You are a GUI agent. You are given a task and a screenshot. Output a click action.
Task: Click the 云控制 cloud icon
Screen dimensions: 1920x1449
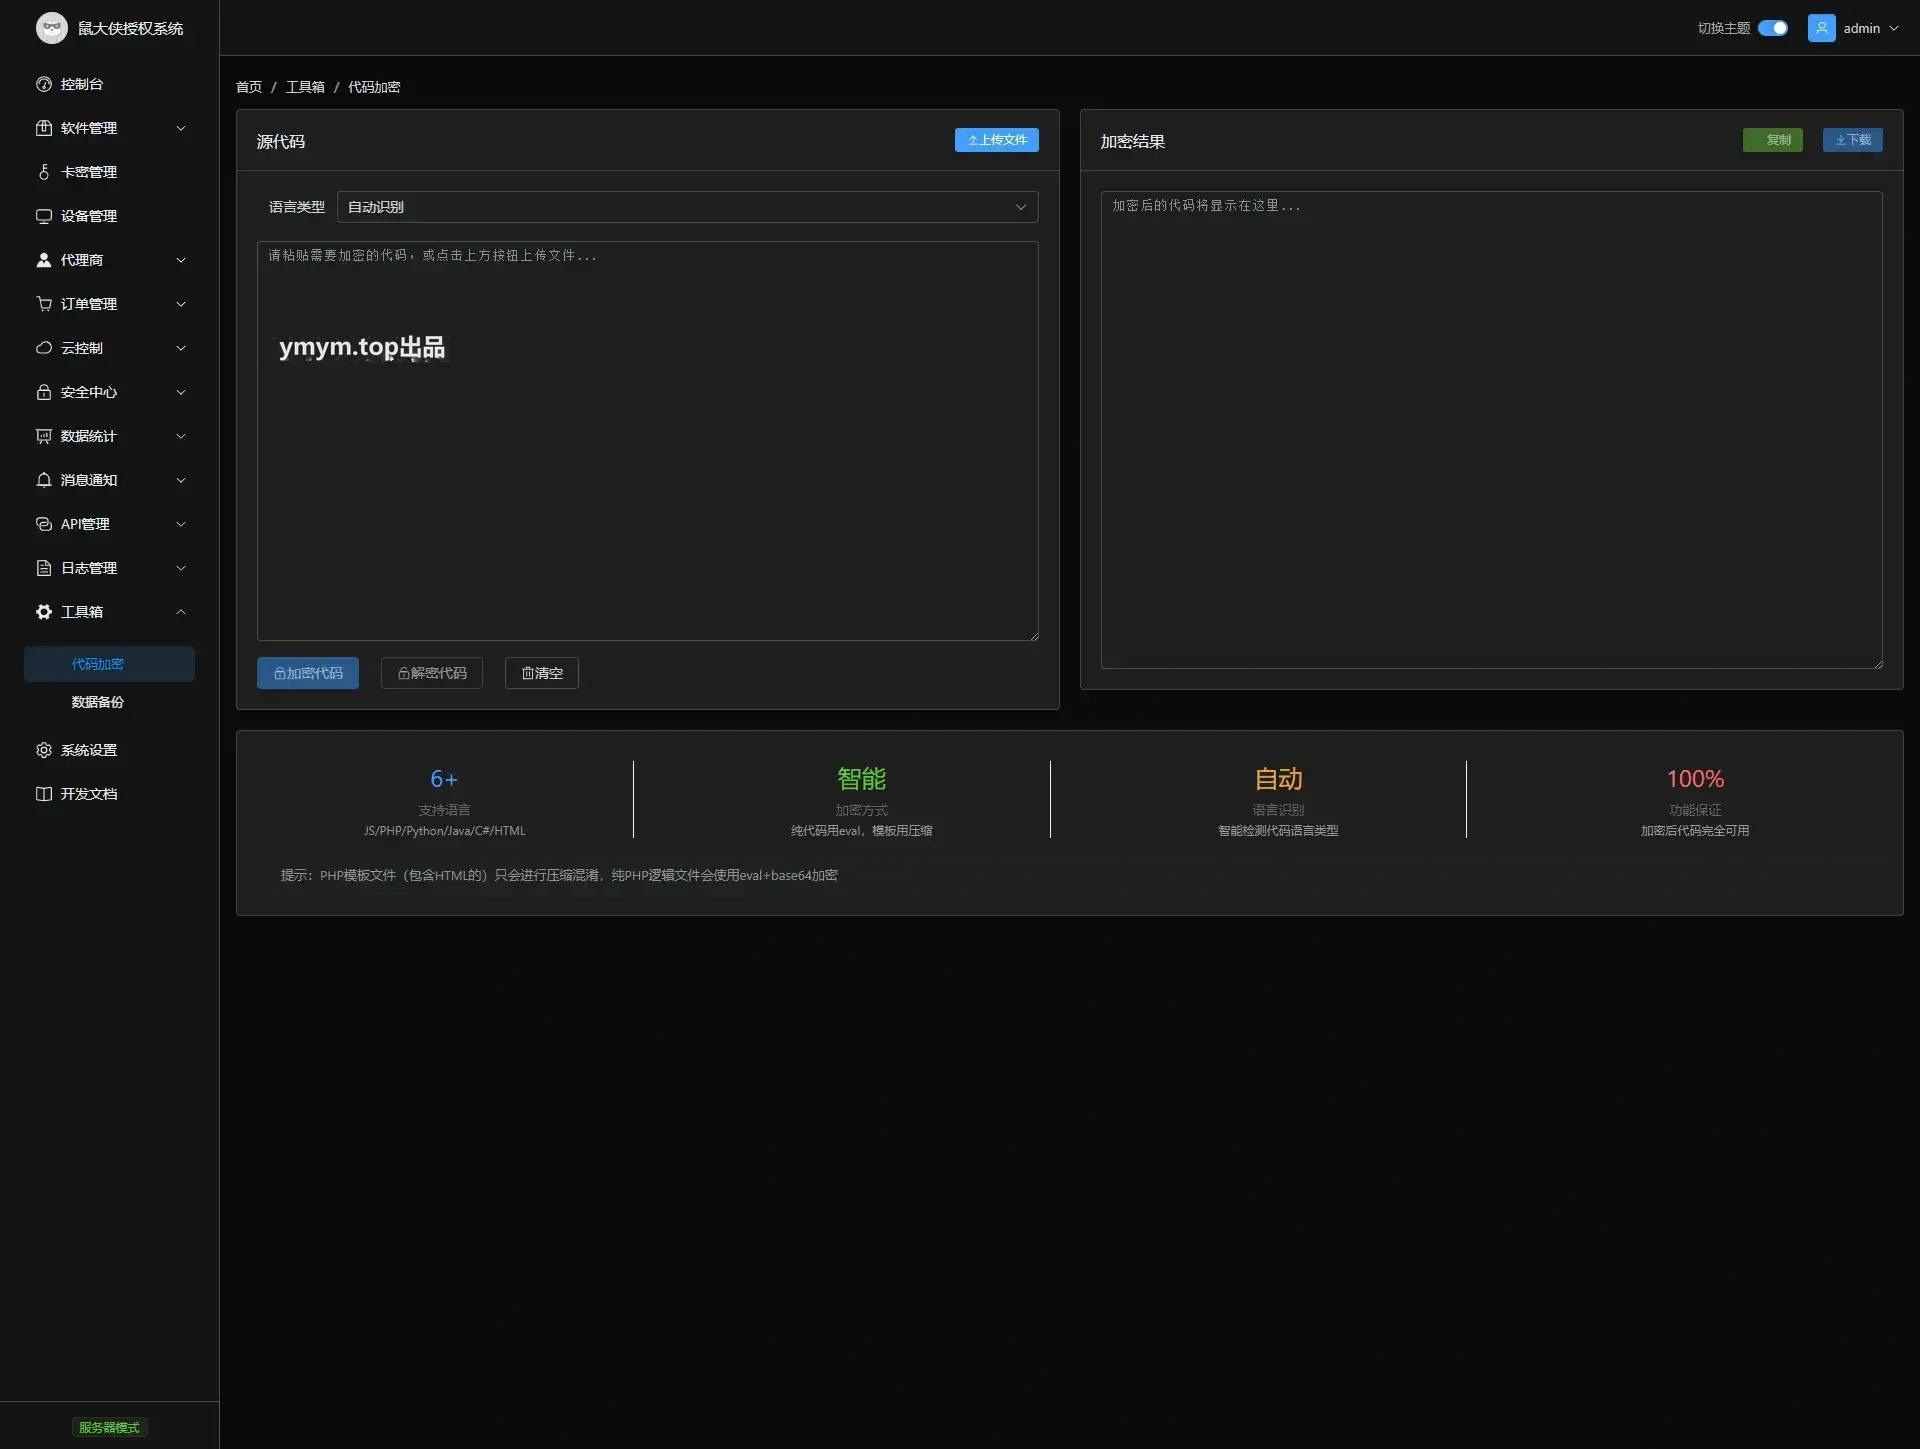click(44, 348)
